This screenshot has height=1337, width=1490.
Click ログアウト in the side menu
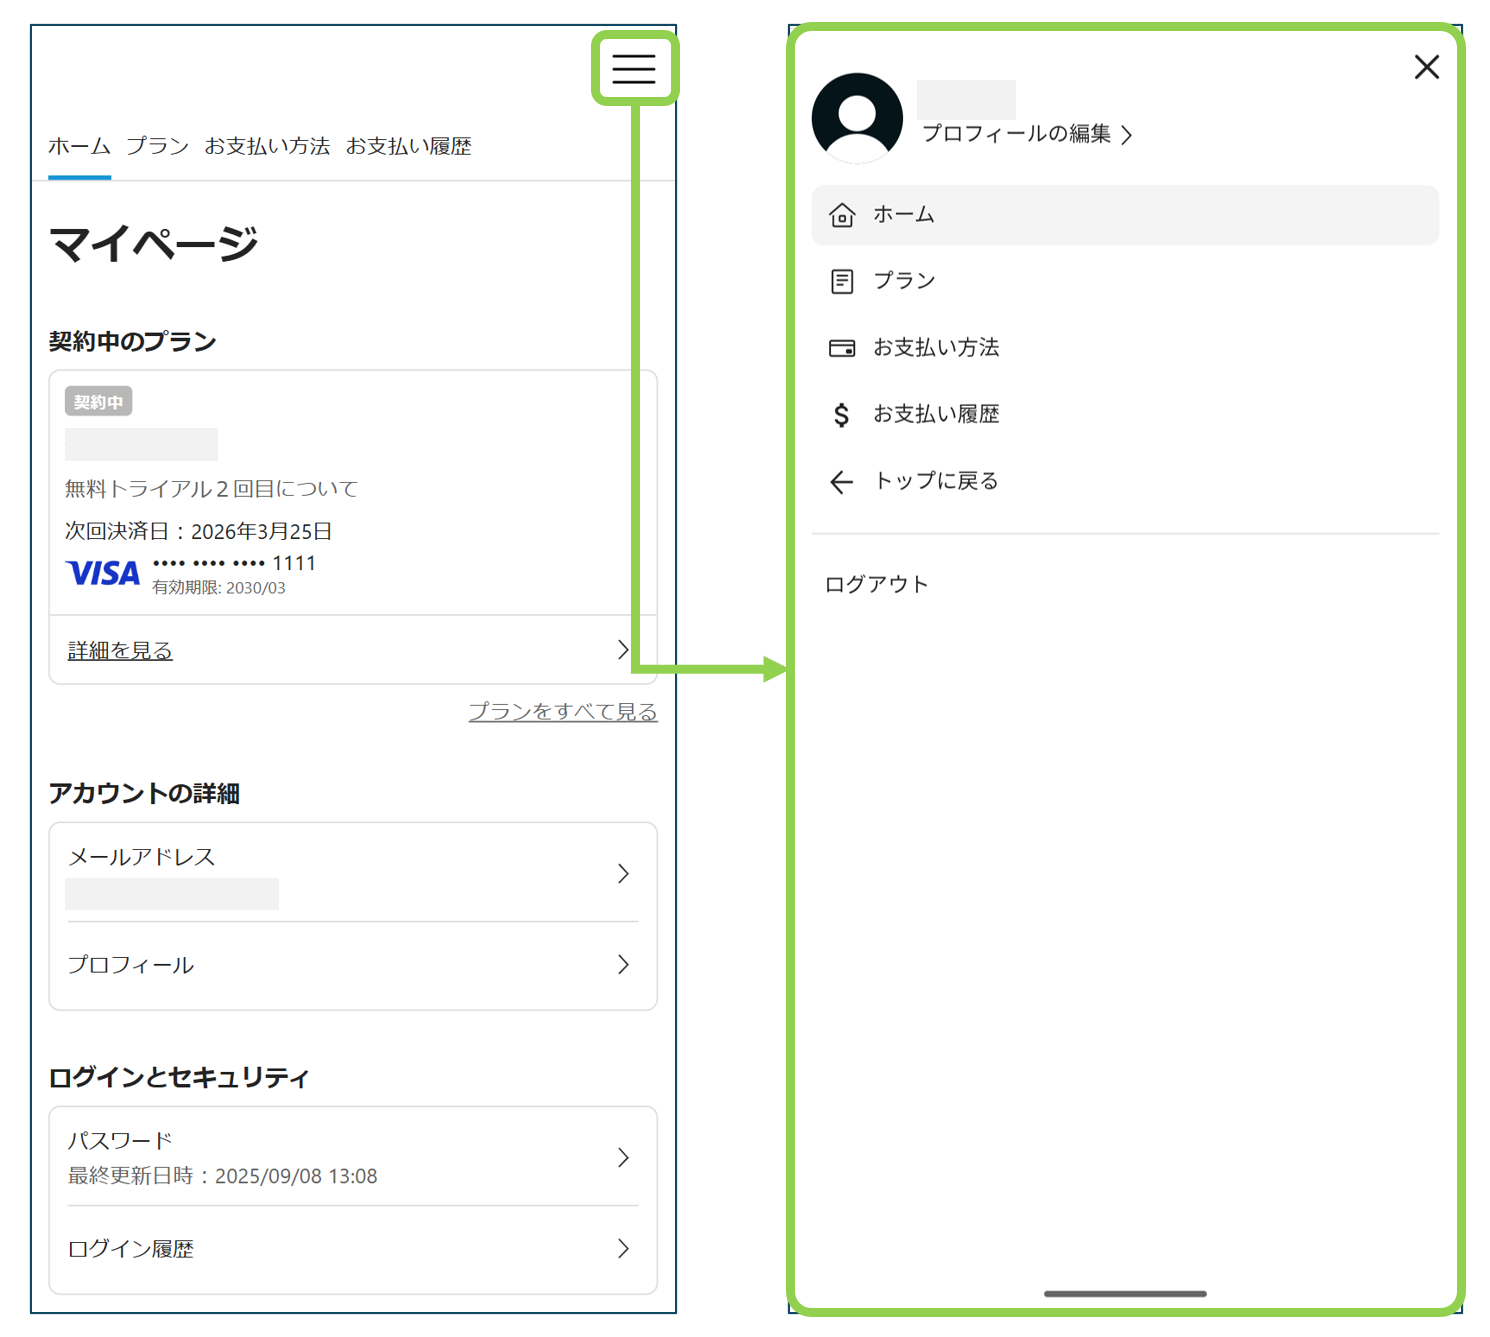click(876, 584)
